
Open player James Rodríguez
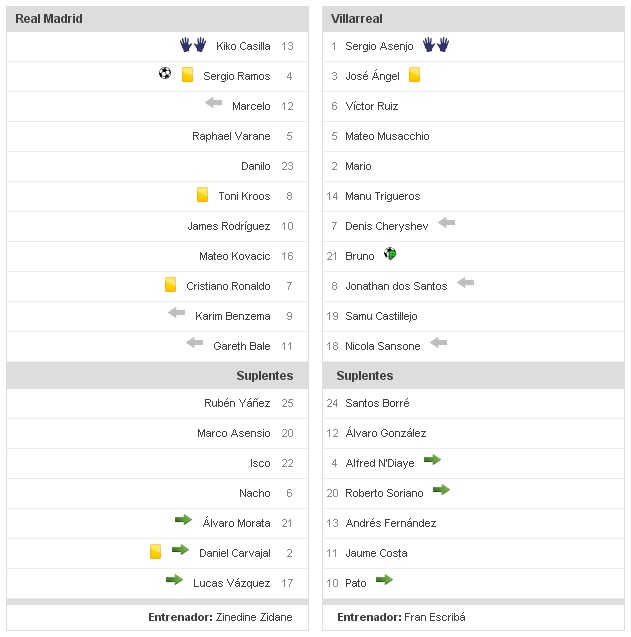point(229,226)
